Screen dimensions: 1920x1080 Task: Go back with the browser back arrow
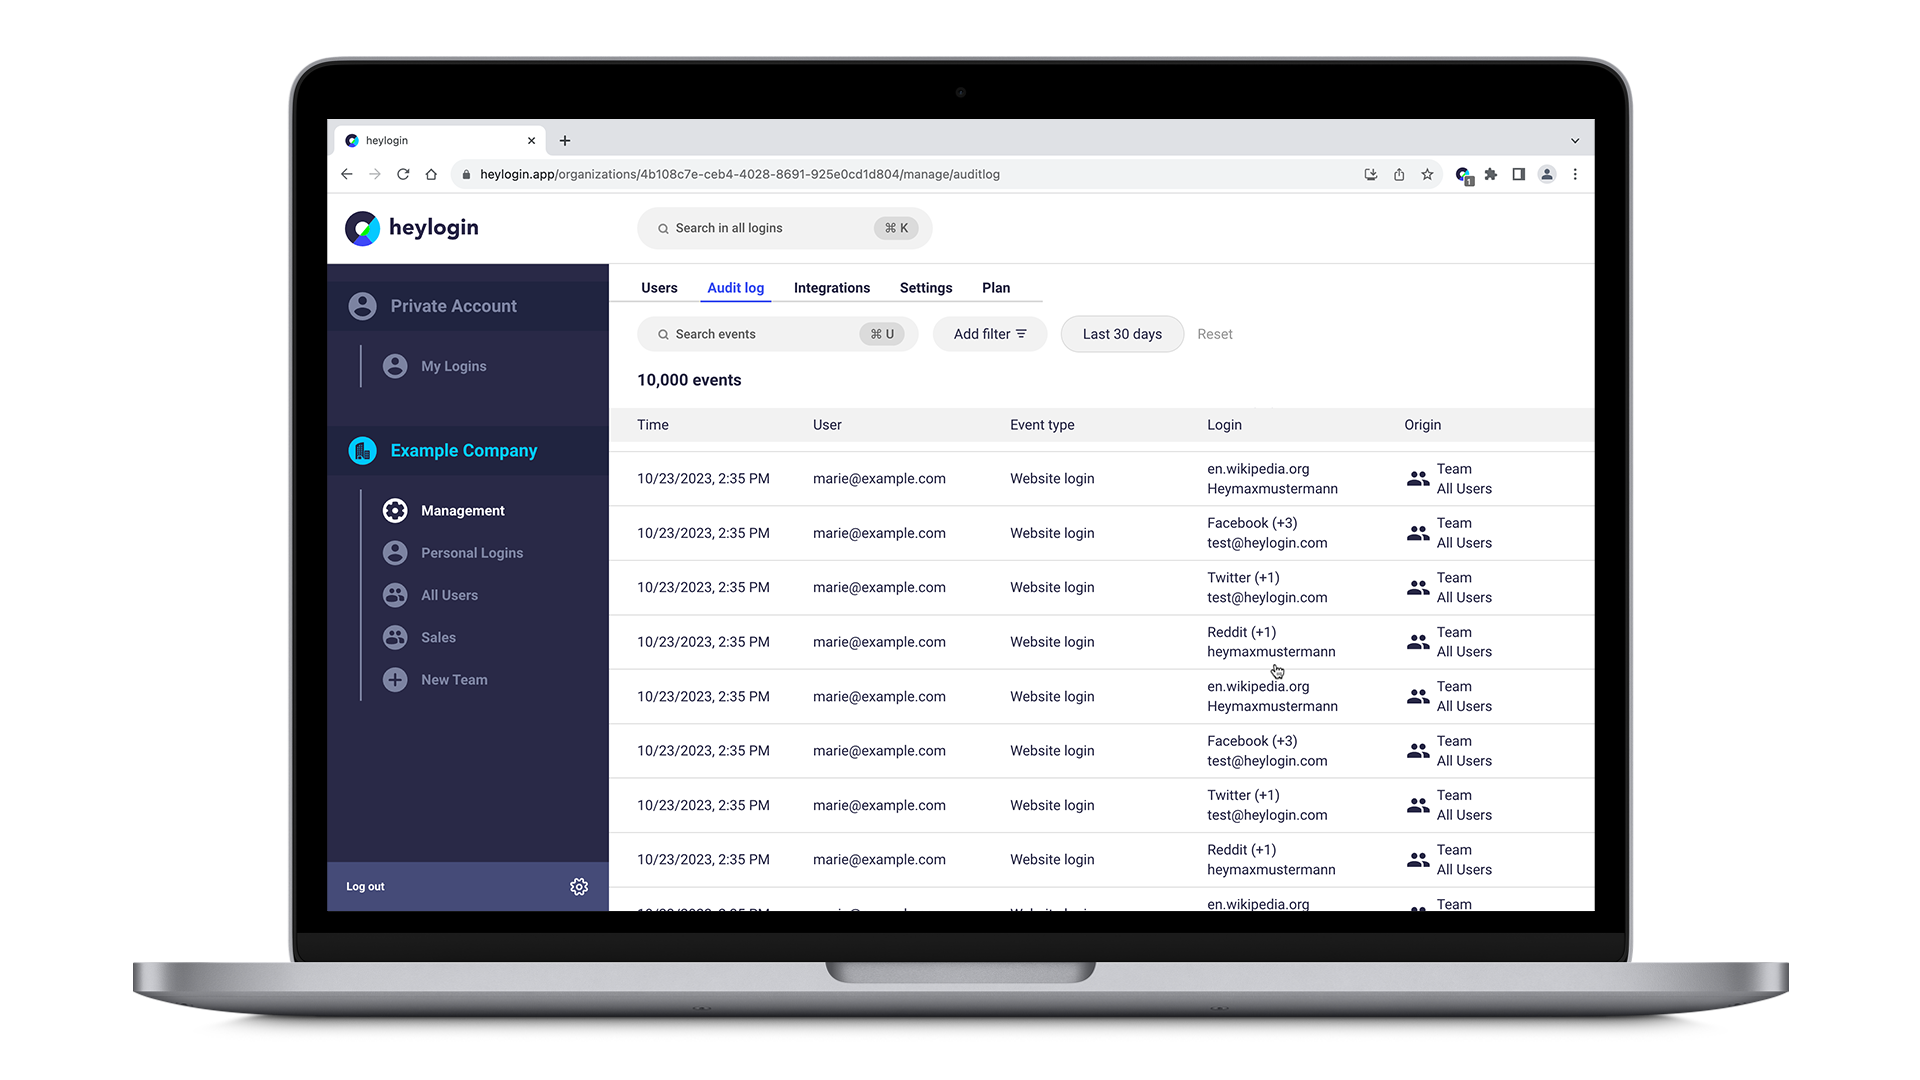tap(347, 174)
